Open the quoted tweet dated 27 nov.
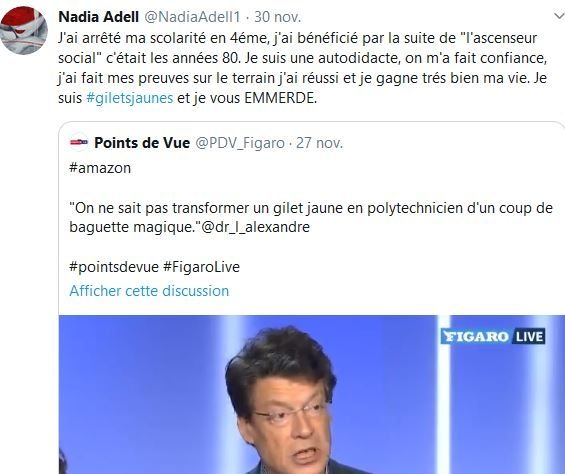 319,143
